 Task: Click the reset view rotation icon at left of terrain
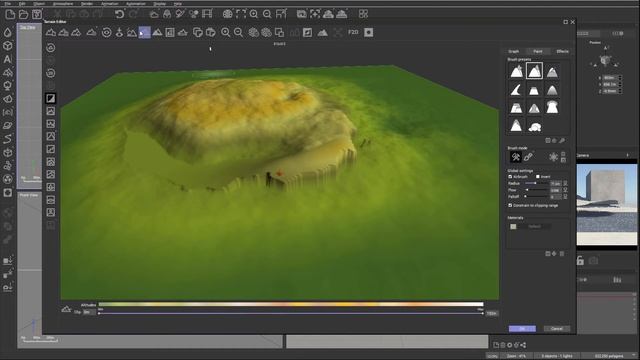click(51, 48)
